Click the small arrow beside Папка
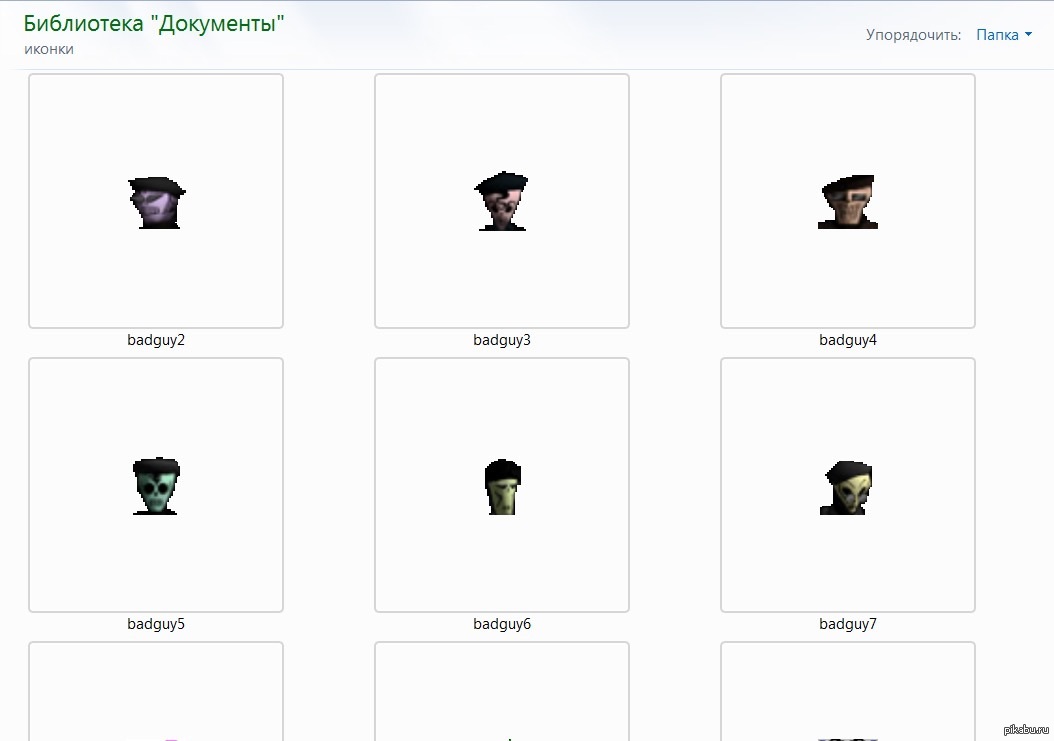This screenshot has height=741, width=1054. click(x=1029, y=36)
